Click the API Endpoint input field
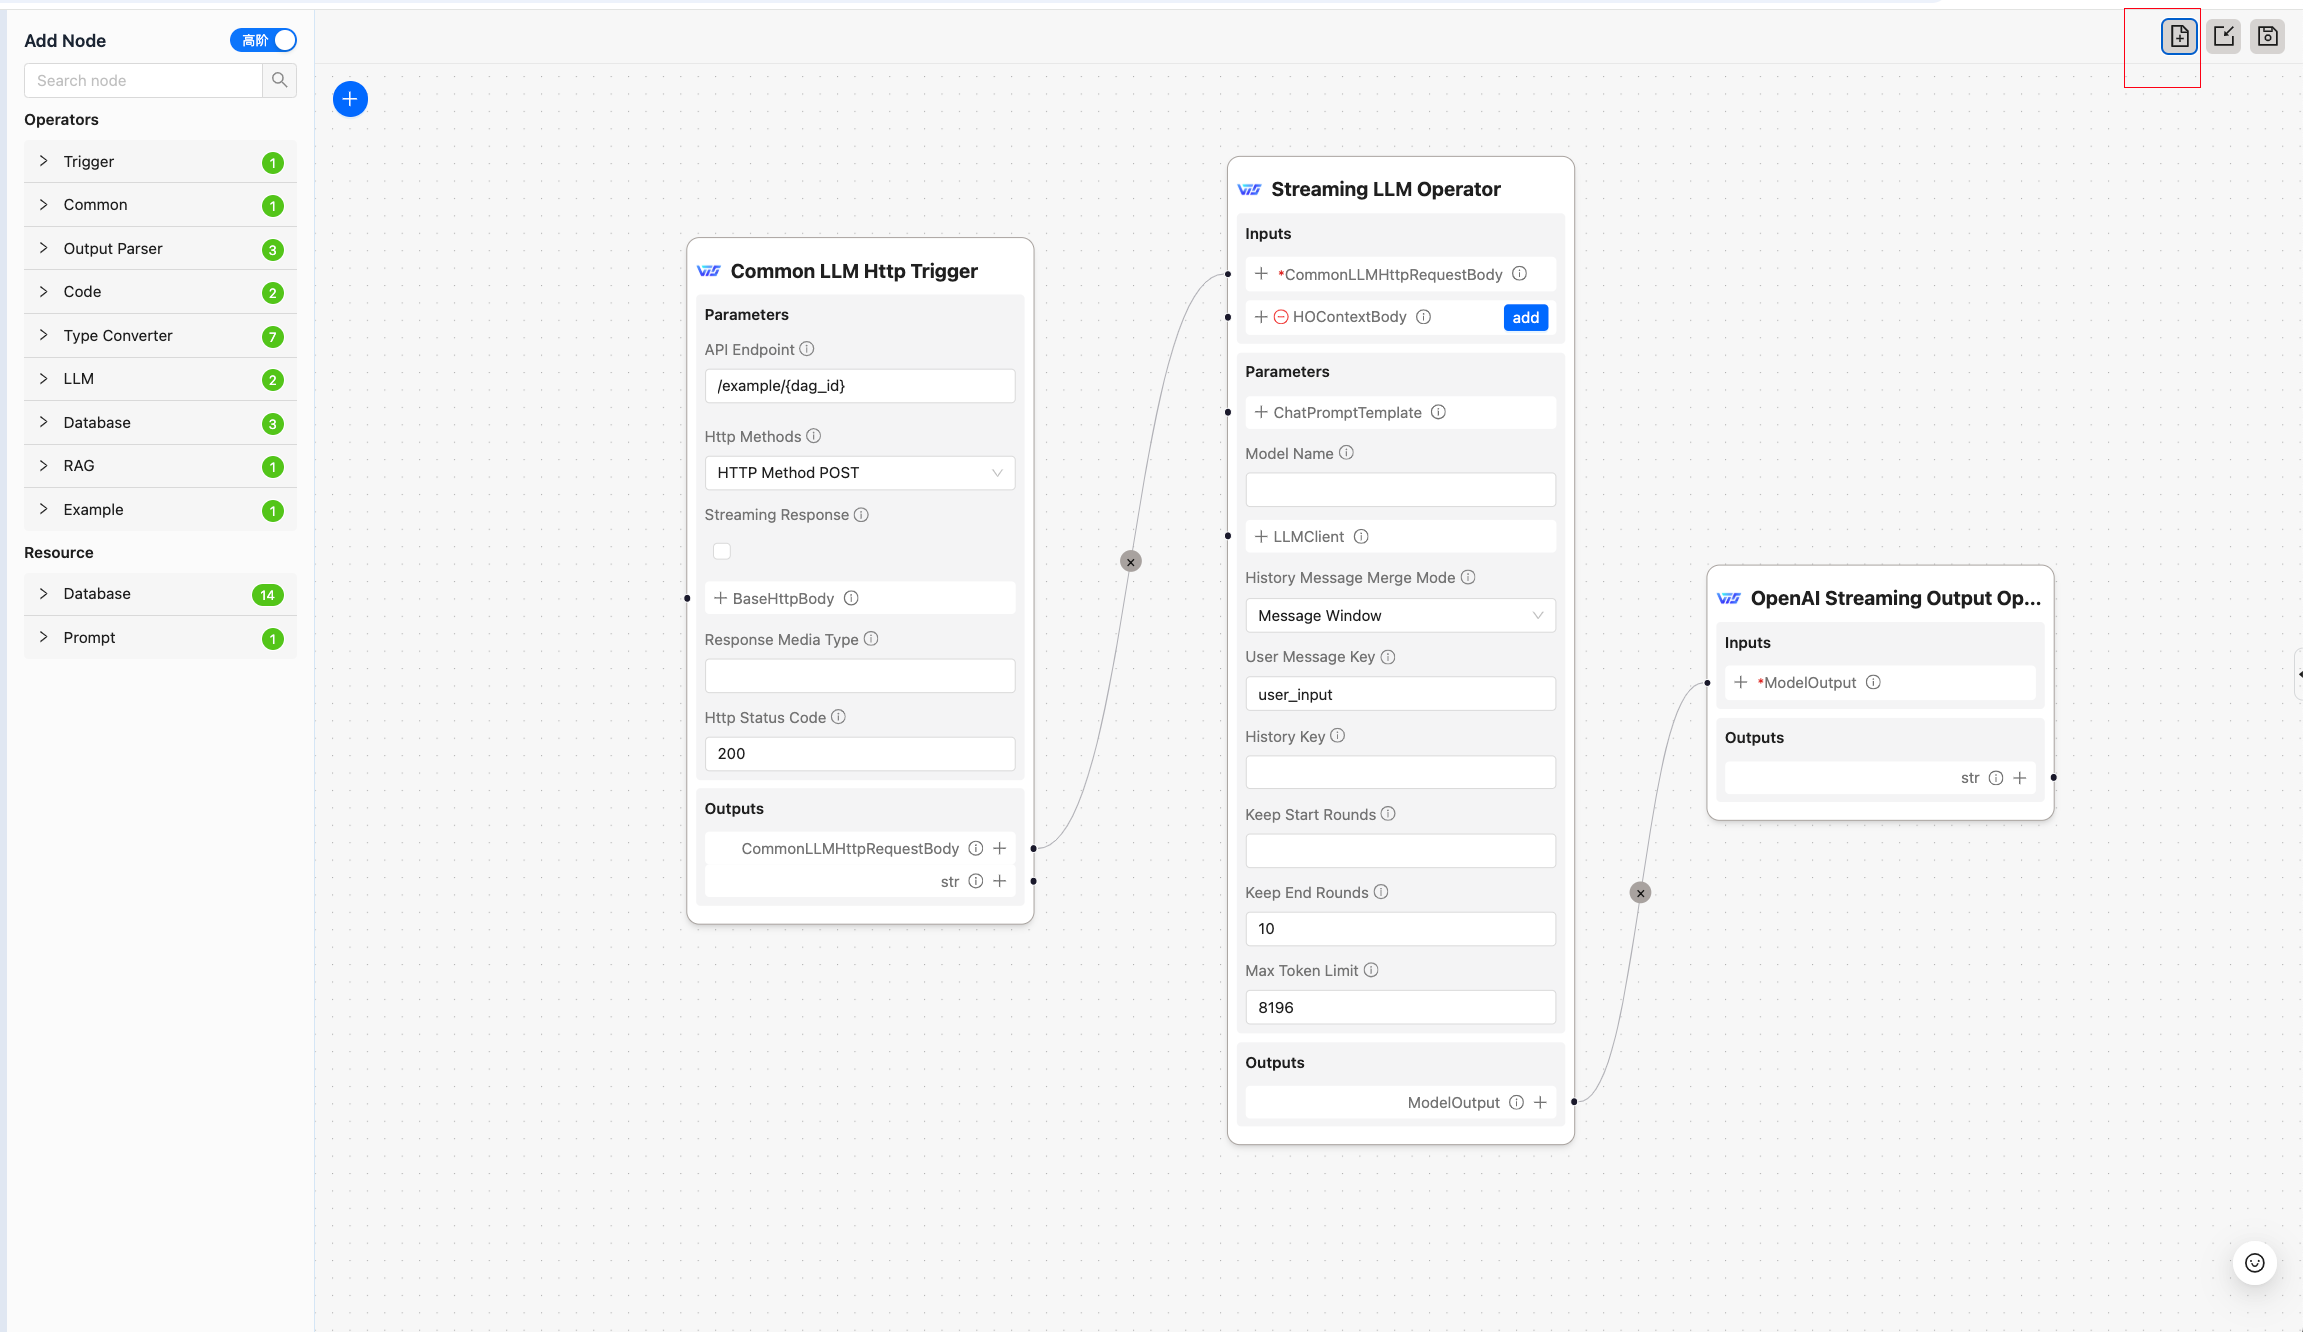The width and height of the screenshot is (2303, 1332). [x=859, y=386]
